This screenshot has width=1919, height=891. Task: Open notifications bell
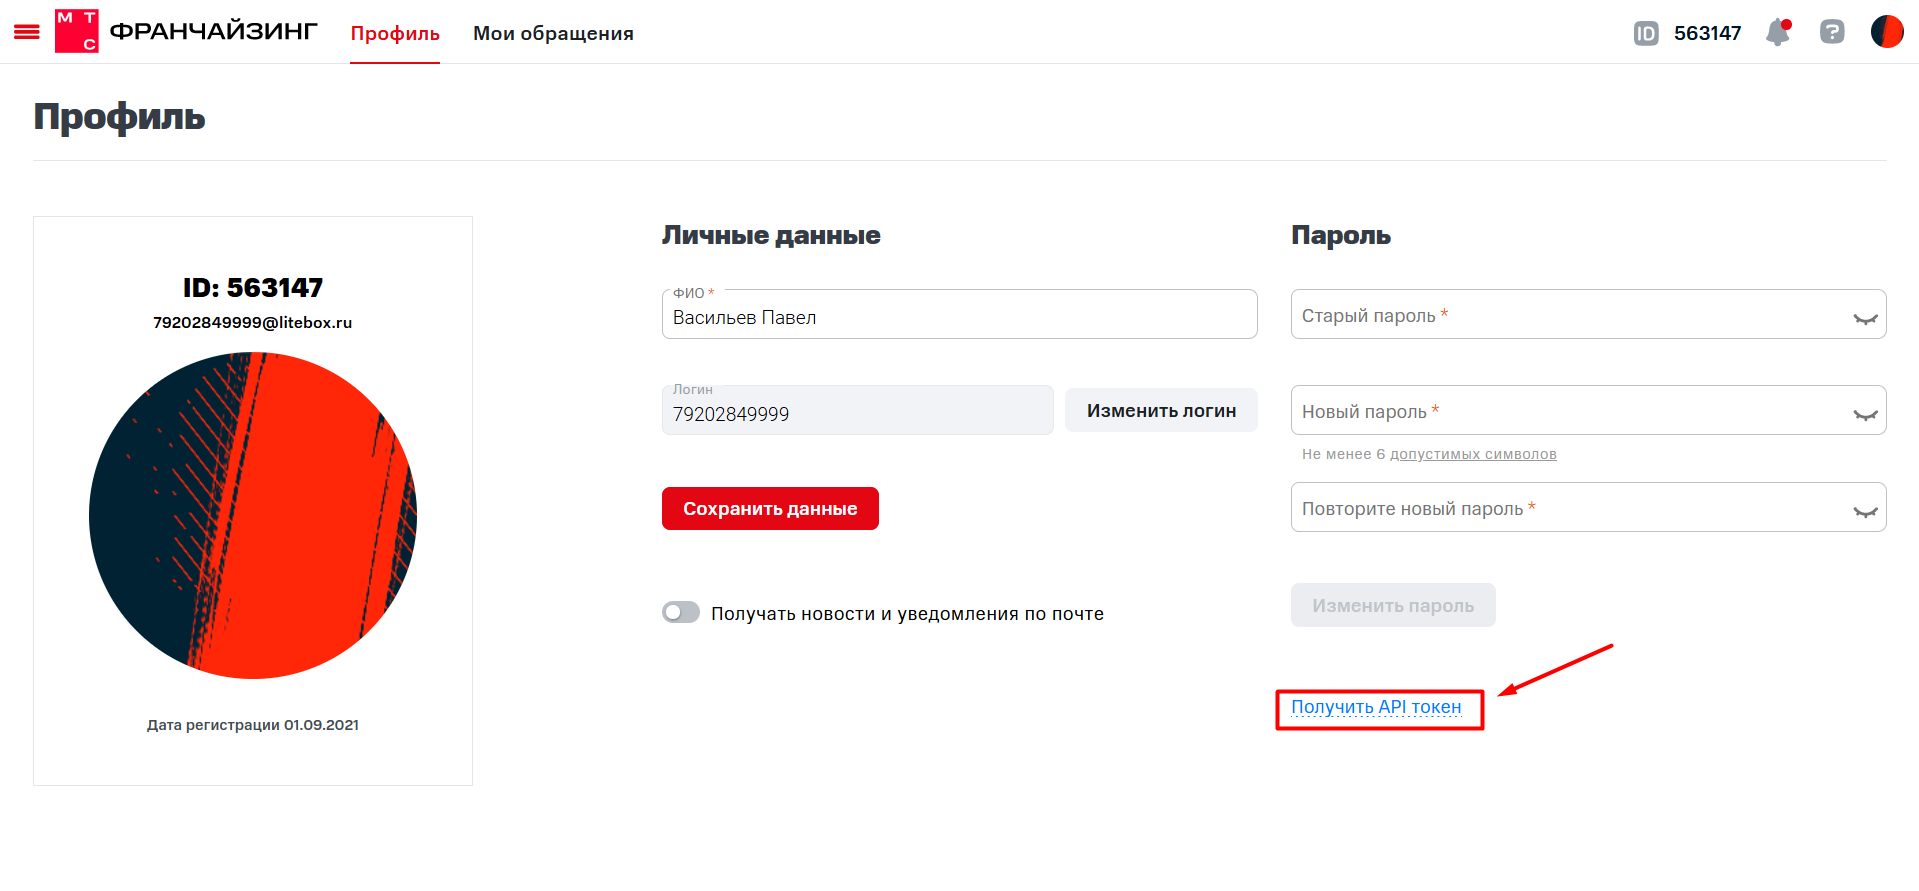tap(1779, 32)
